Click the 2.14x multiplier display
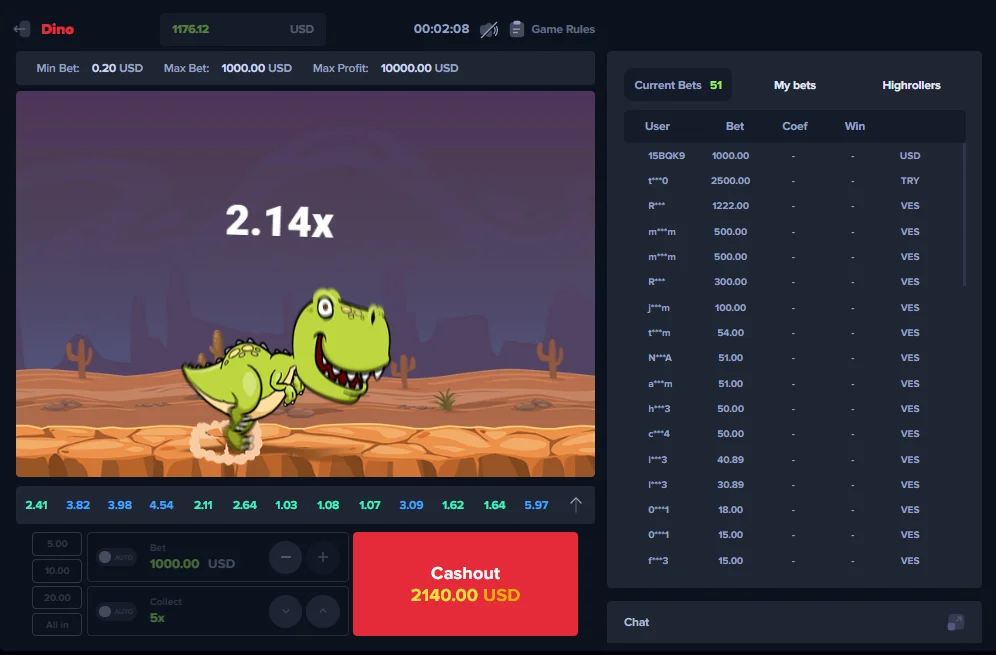This screenshot has width=996, height=655. (x=279, y=221)
